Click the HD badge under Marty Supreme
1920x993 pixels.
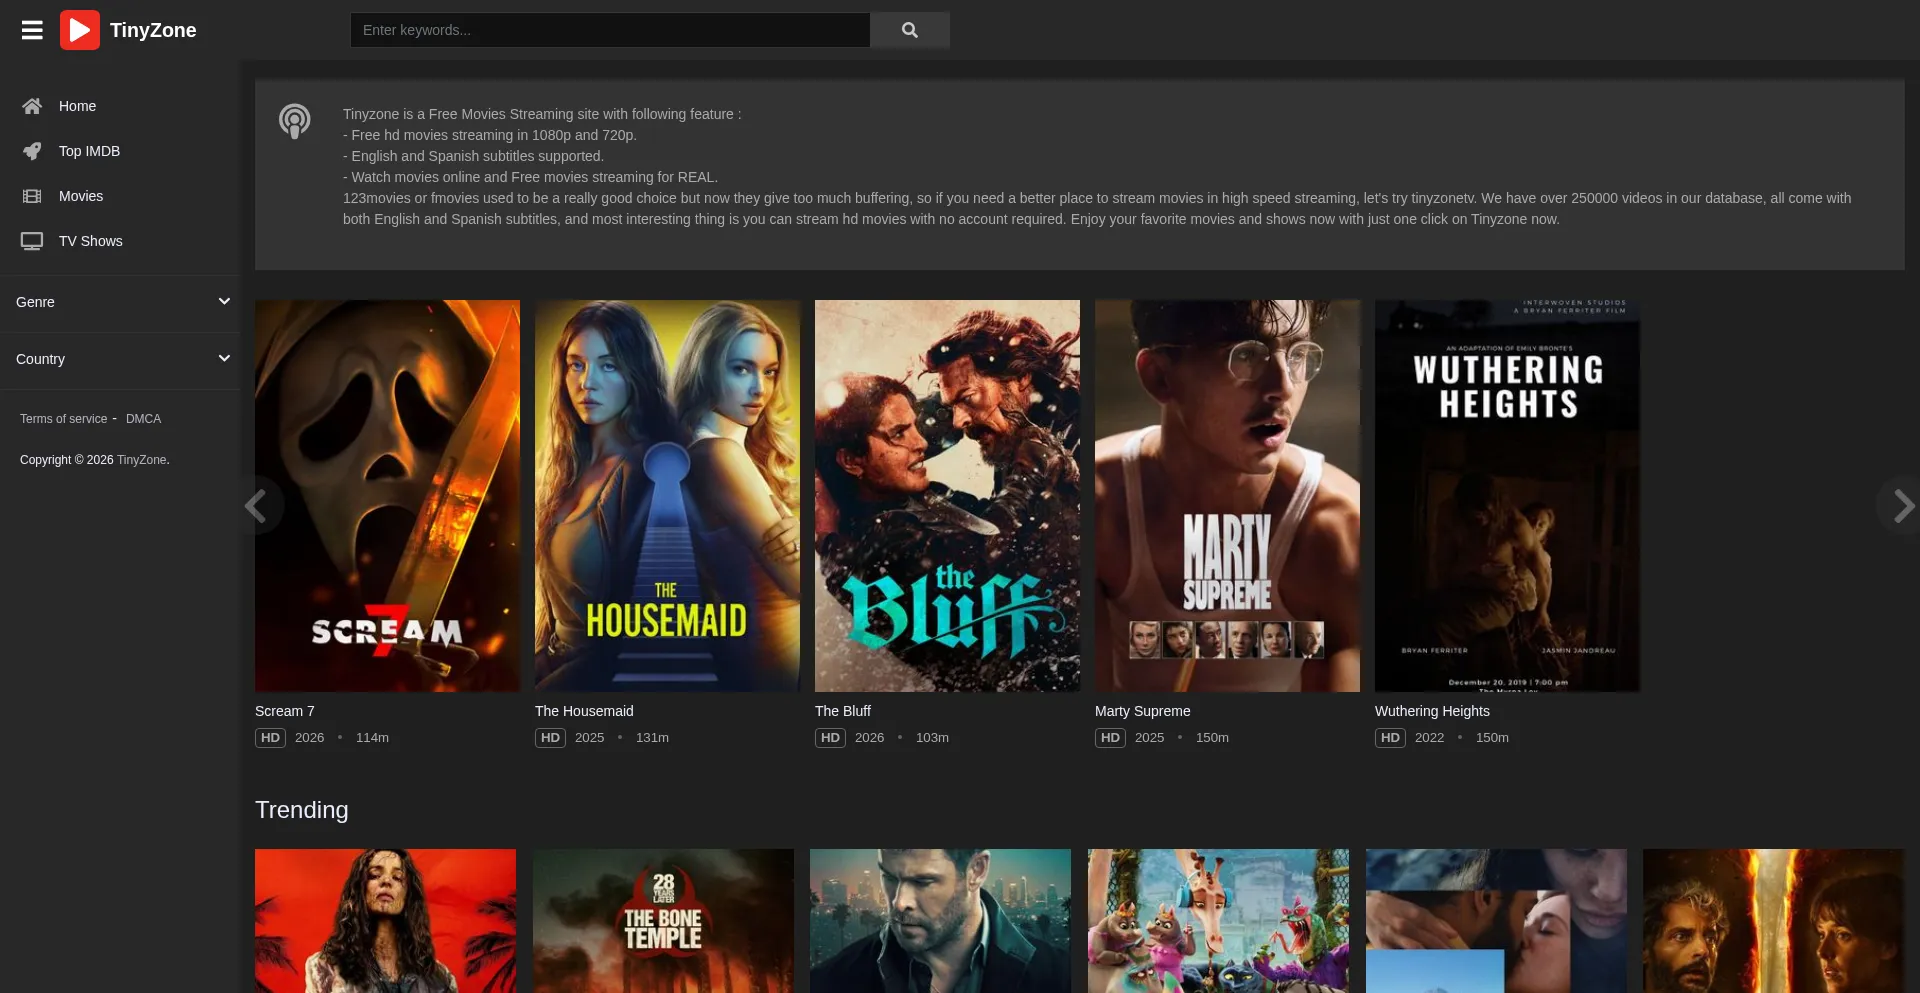pos(1110,738)
